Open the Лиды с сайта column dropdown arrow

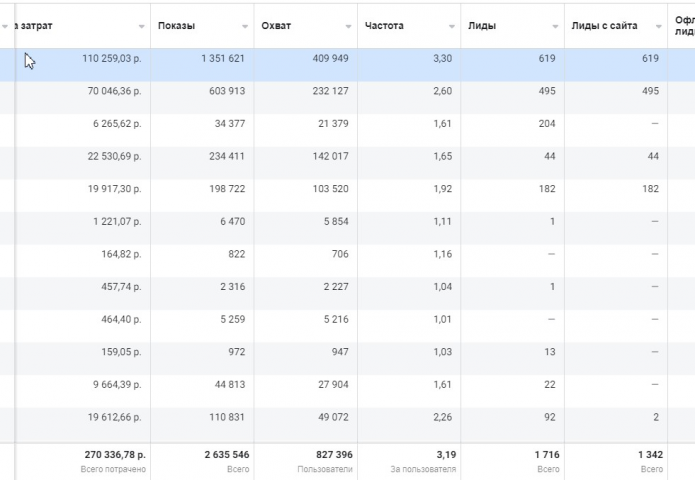pos(659,27)
